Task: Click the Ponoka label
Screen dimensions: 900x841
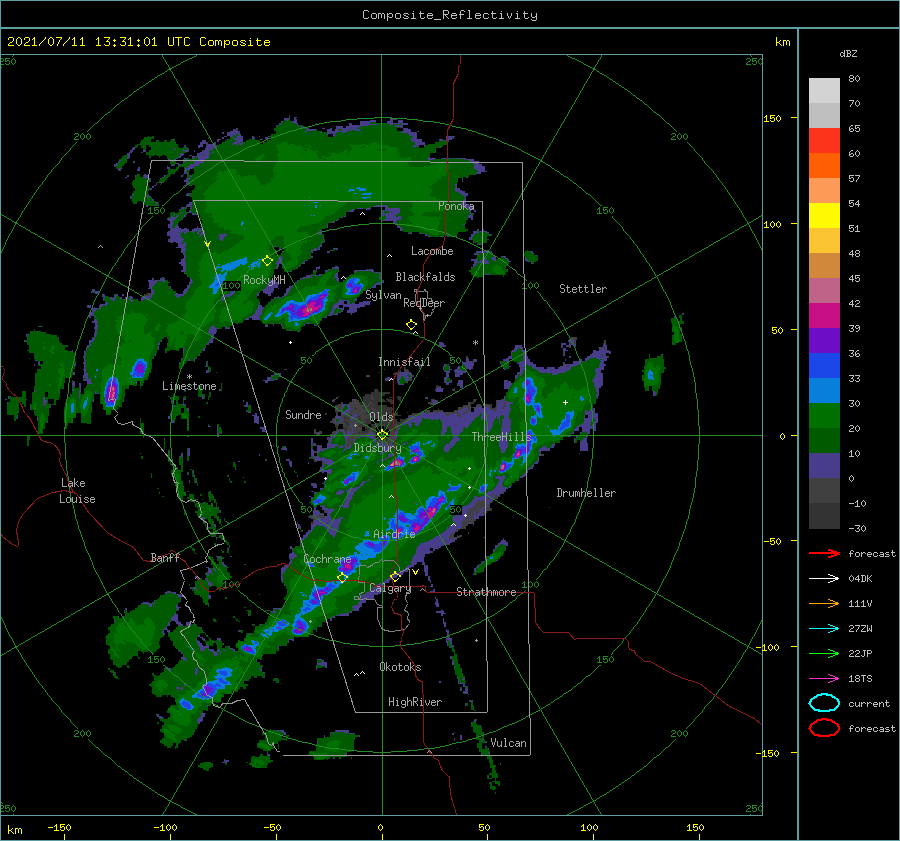Action: click(x=456, y=206)
